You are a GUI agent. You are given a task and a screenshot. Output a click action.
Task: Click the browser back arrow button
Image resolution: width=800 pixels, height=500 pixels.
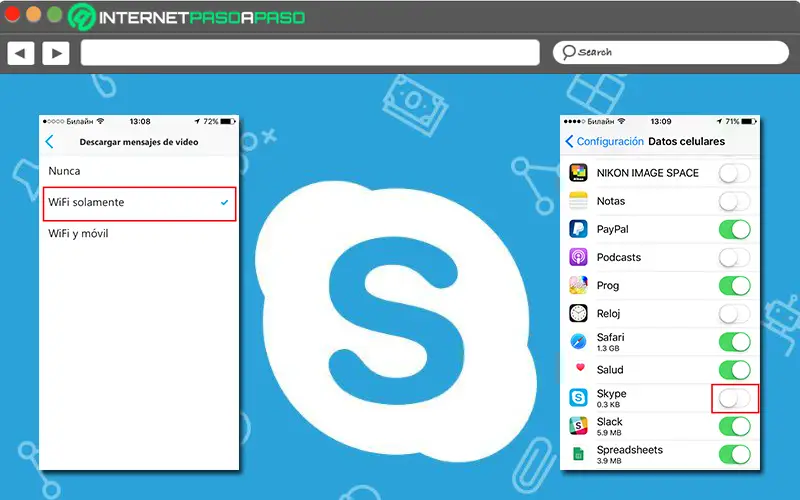click(x=20, y=53)
